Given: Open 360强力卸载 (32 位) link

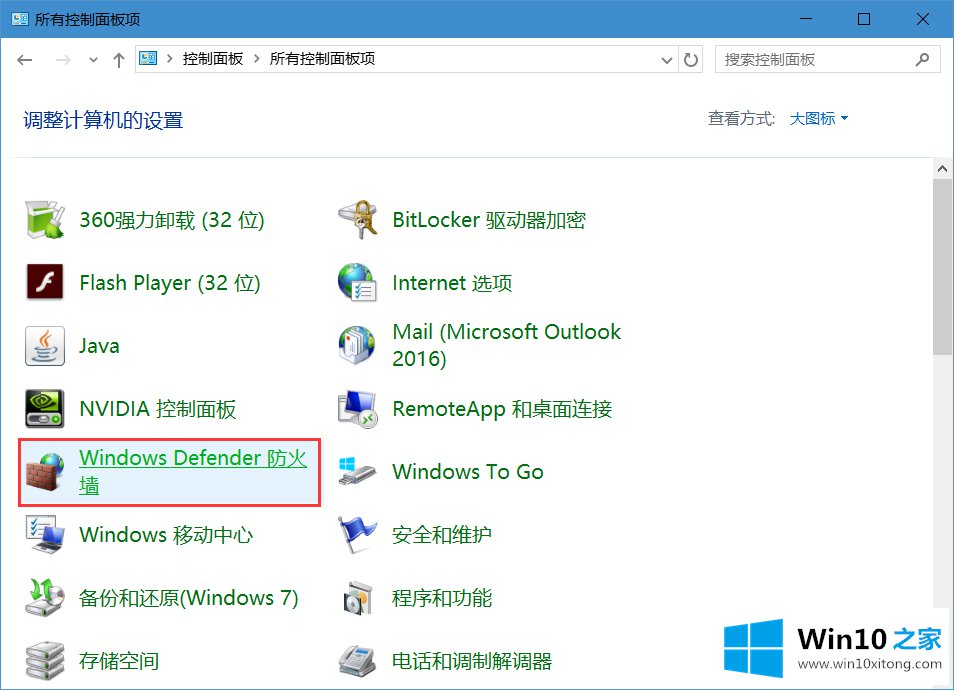Looking at the screenshot, I should click(172, 220).
